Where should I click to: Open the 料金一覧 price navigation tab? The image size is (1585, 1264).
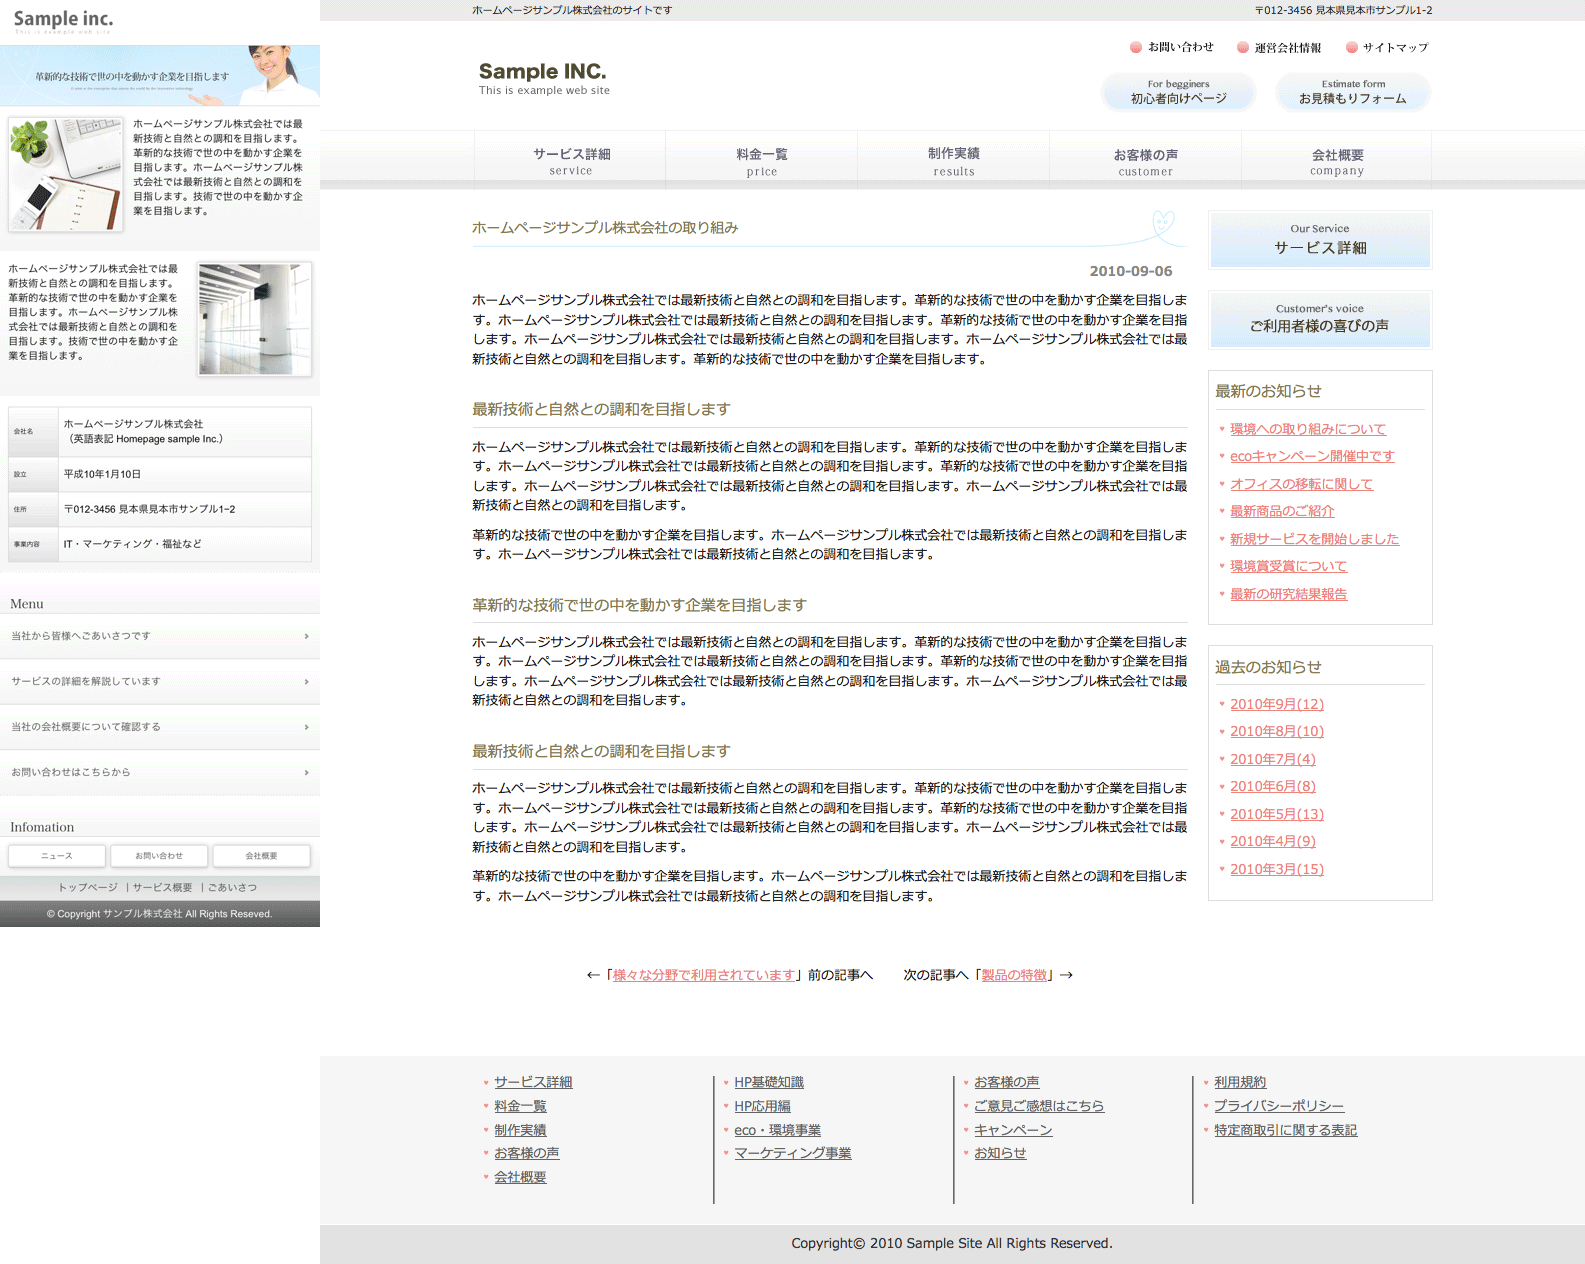pos(762,161)
